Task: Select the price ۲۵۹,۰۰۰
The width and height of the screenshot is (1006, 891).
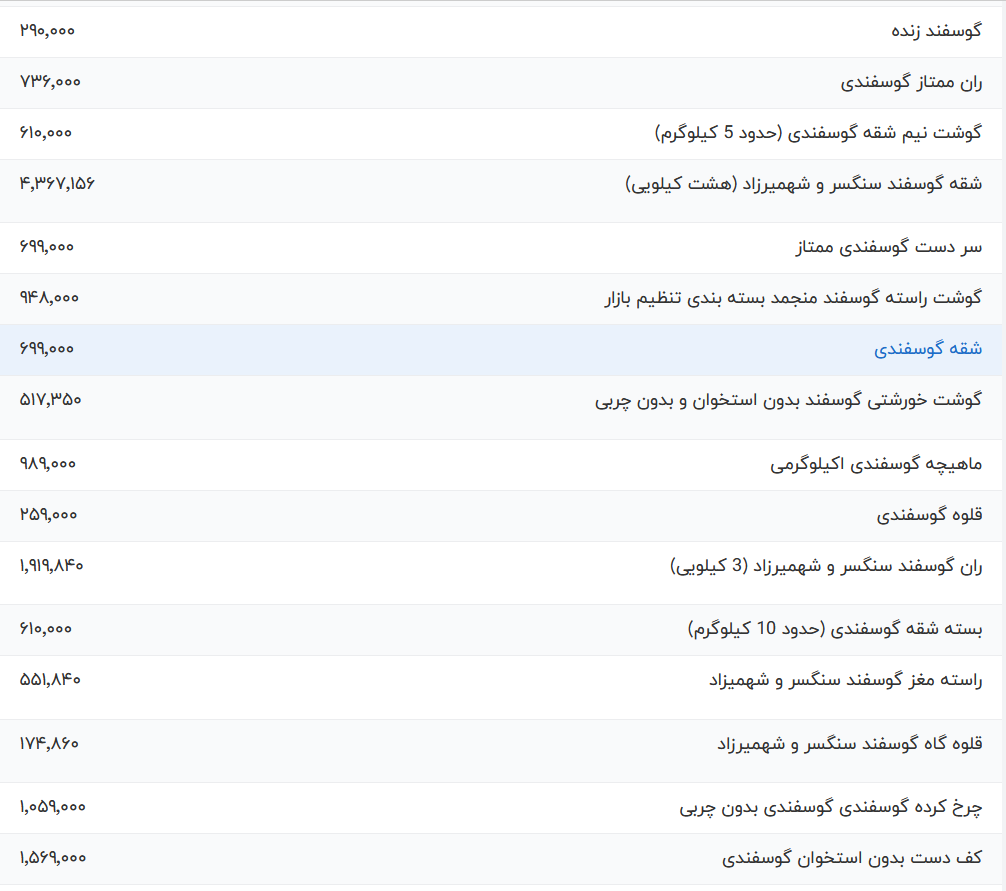Action: tap(48, 515)
